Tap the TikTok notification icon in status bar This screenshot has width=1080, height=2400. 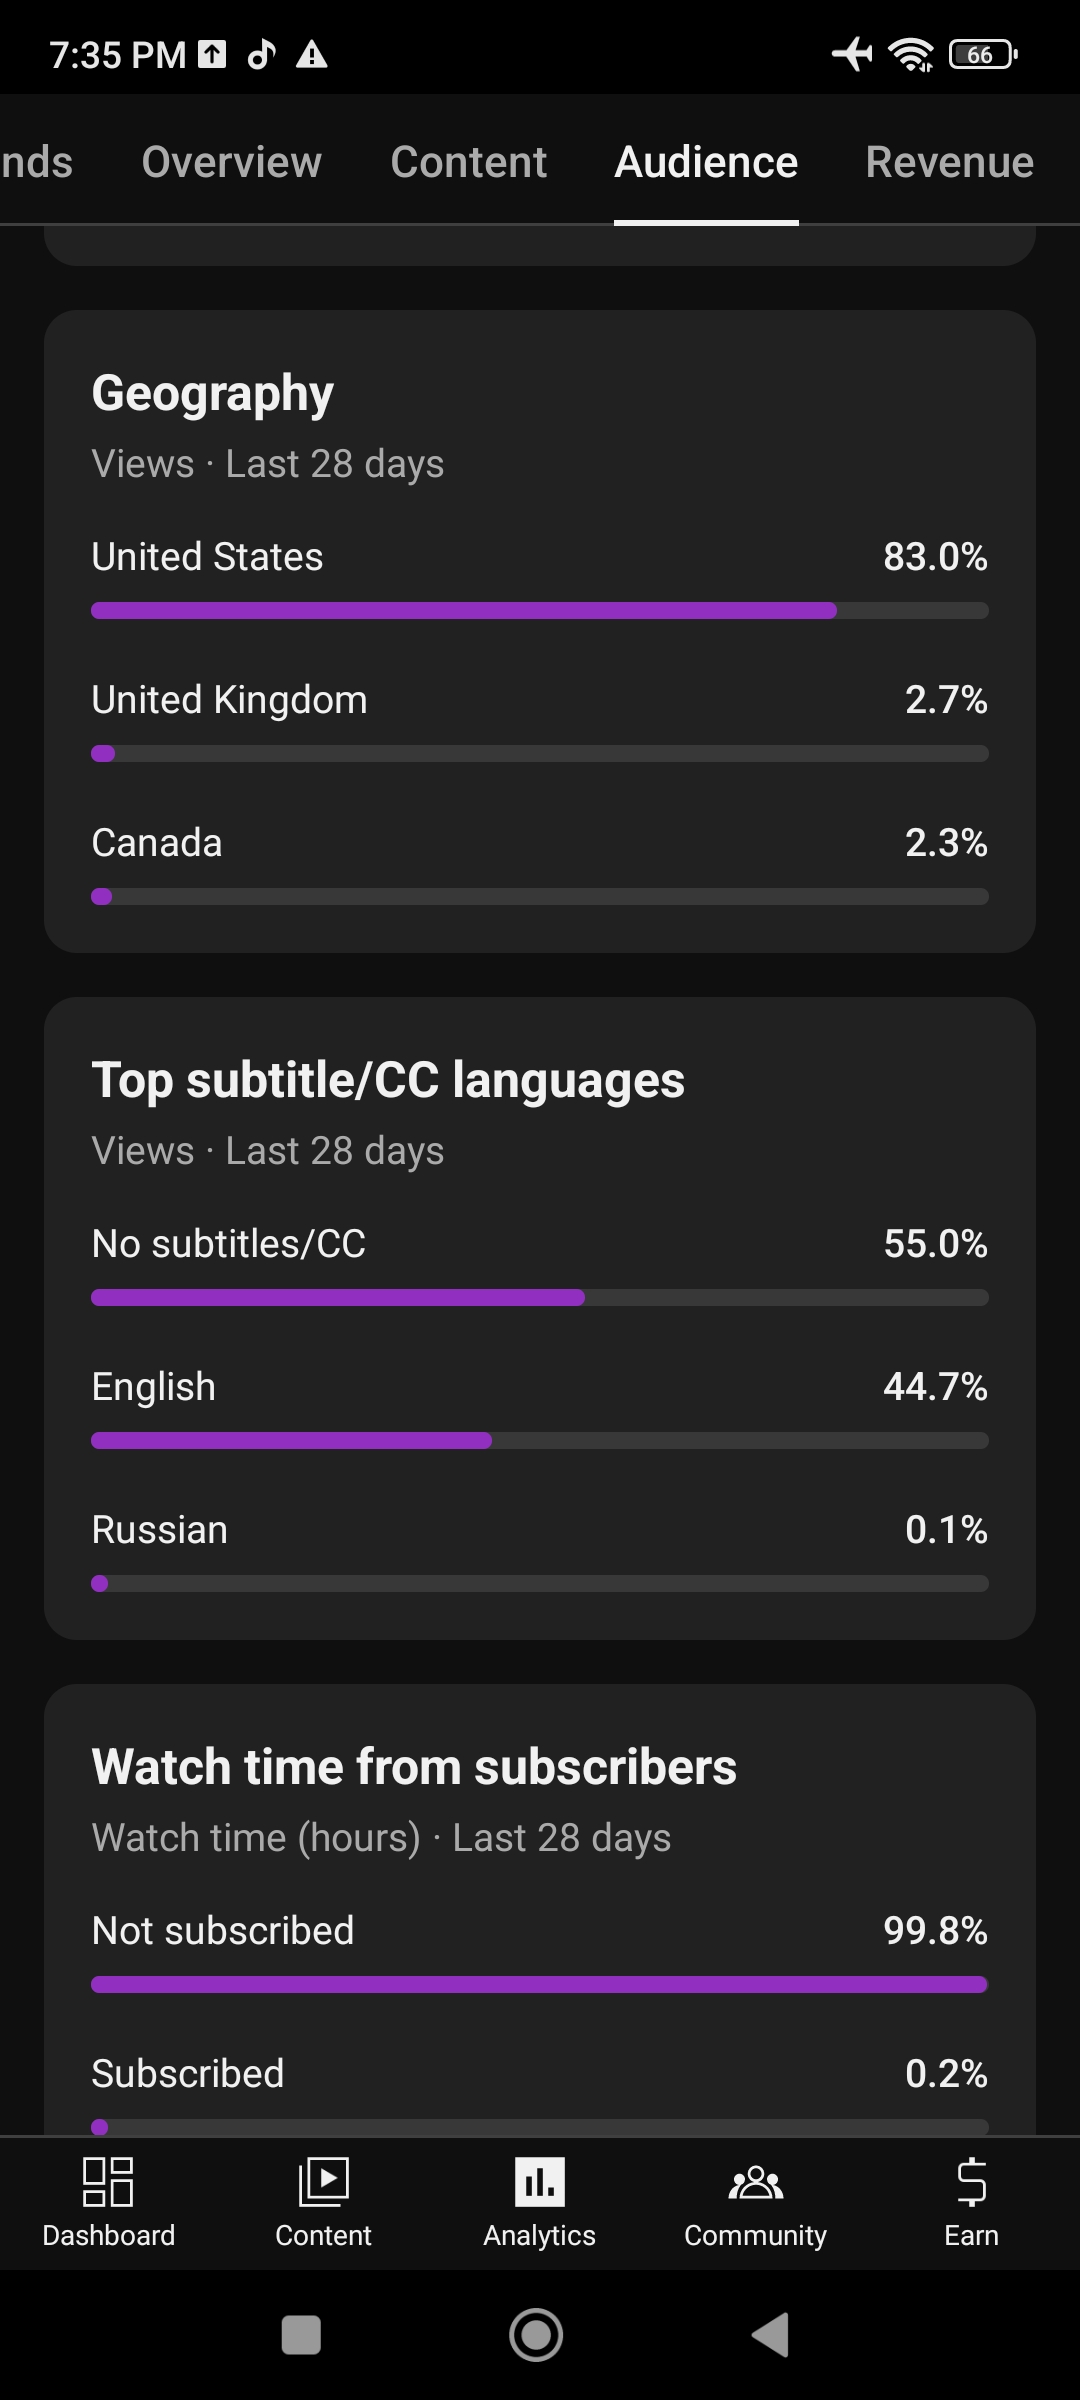[262, 54]
